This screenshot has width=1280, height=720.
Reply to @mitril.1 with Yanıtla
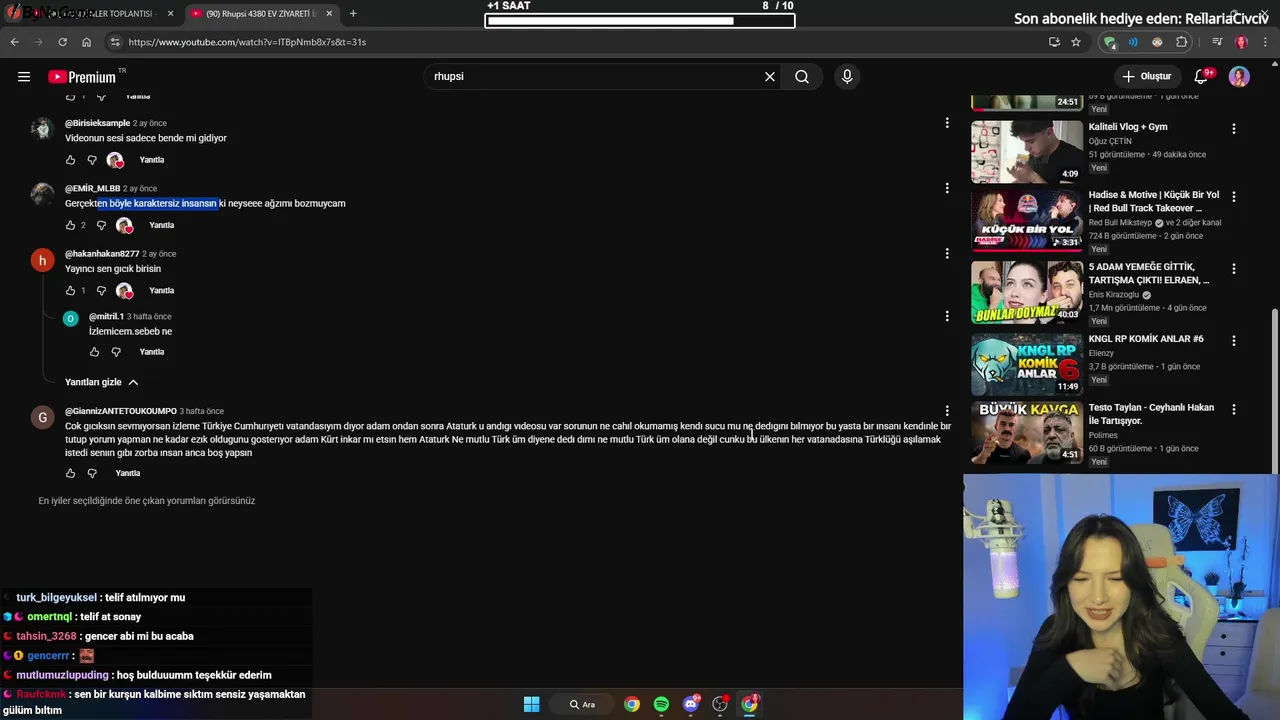click(152, 352)
